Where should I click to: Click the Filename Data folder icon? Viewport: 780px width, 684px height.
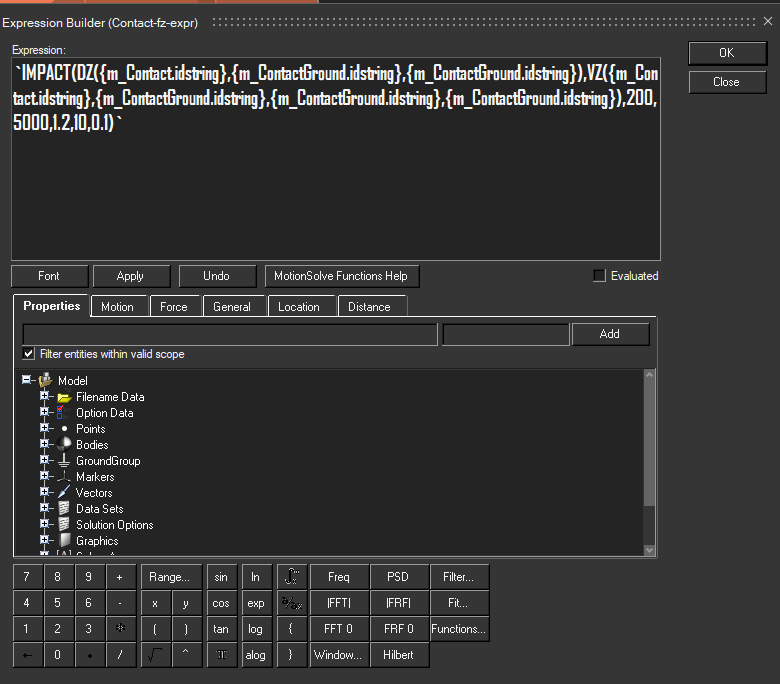[64, 397]
